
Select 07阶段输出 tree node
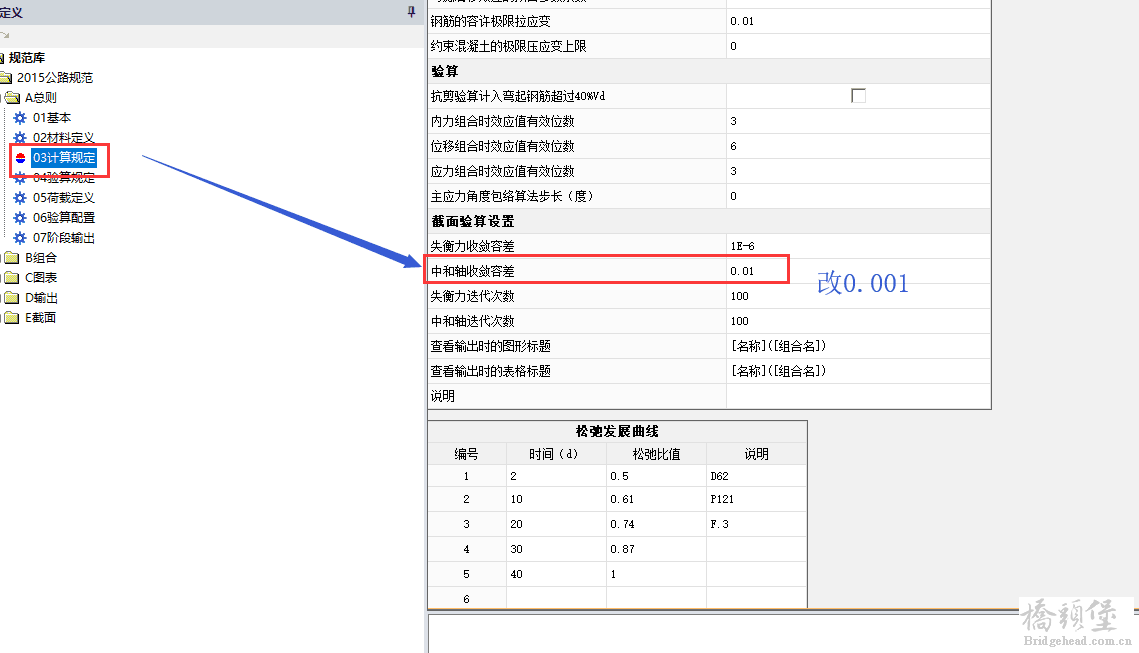click(64, 238)
